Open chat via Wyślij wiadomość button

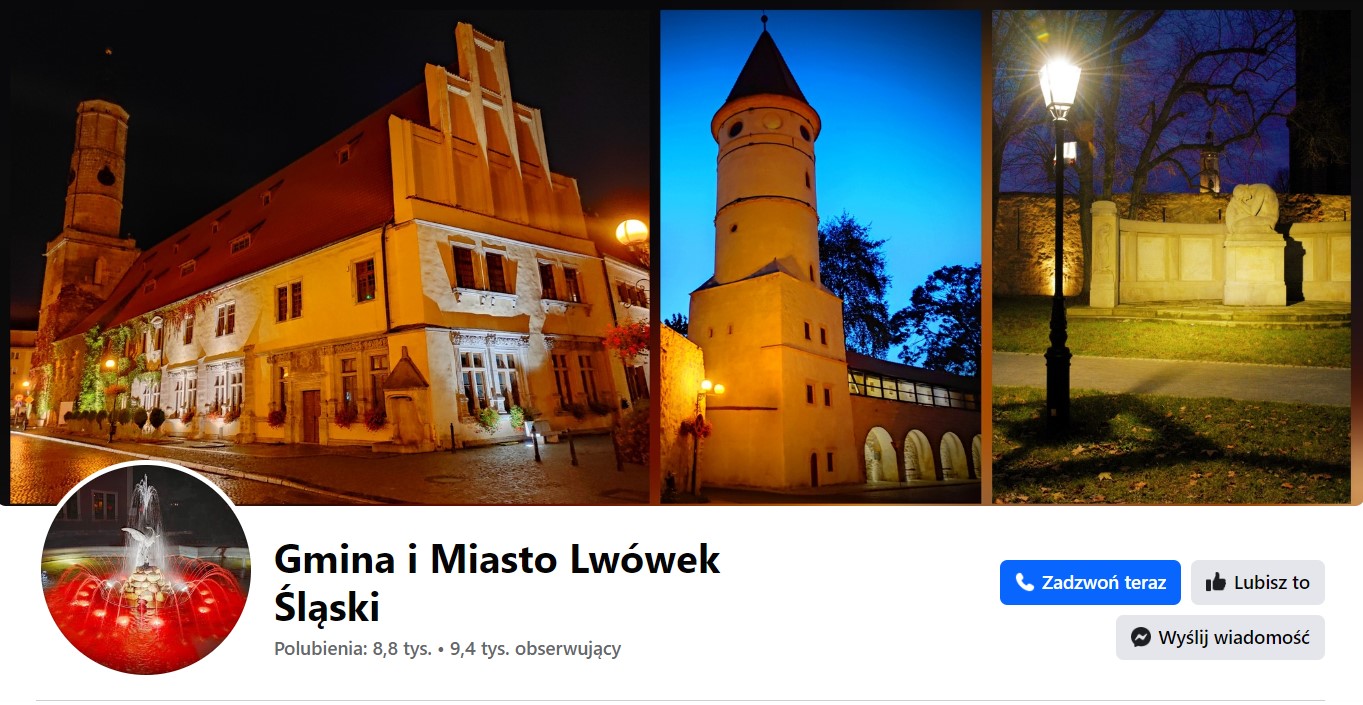(1220, 637)
